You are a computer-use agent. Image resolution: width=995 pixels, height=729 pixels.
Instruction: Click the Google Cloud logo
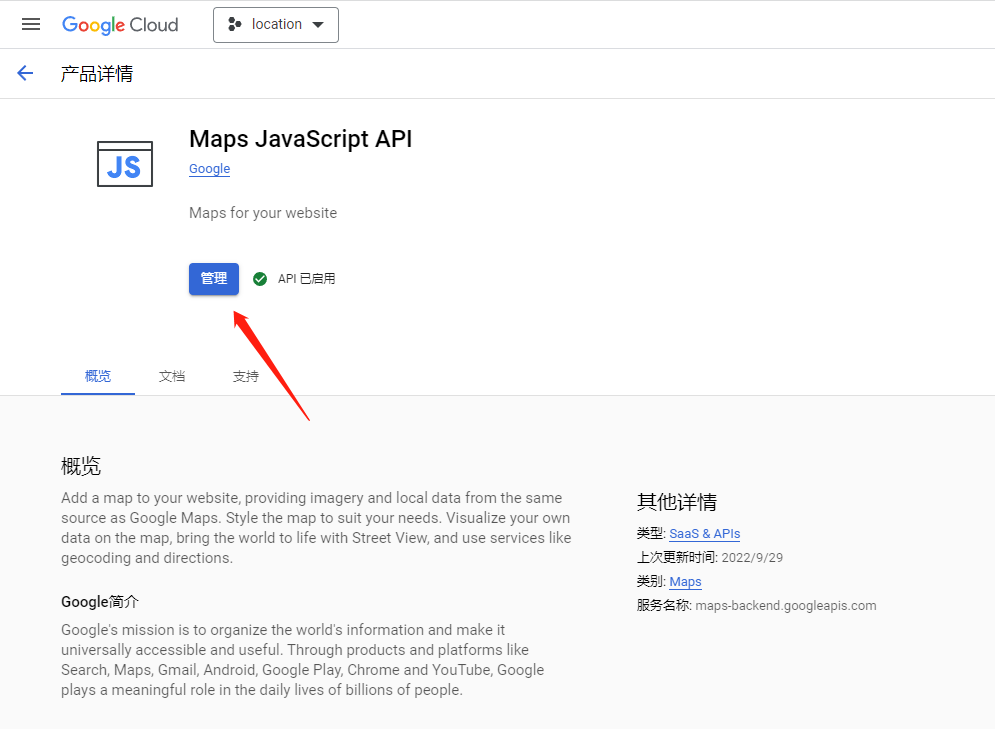[120, 25]
